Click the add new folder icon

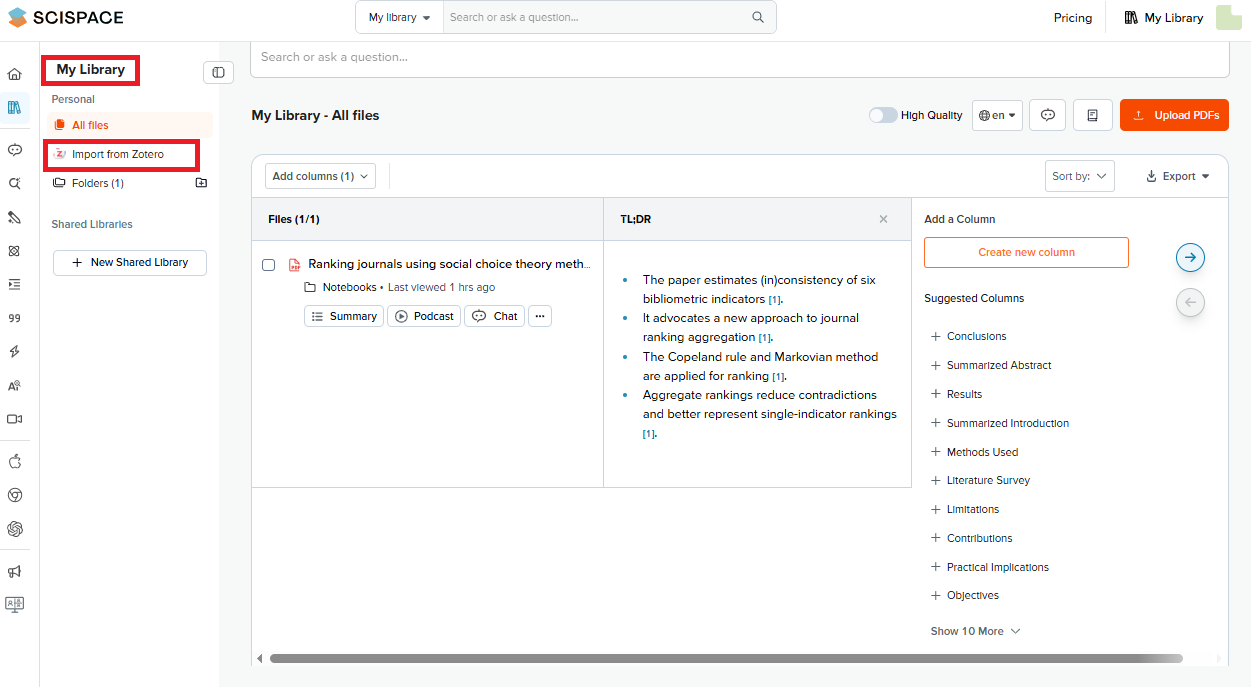[201, 183]
